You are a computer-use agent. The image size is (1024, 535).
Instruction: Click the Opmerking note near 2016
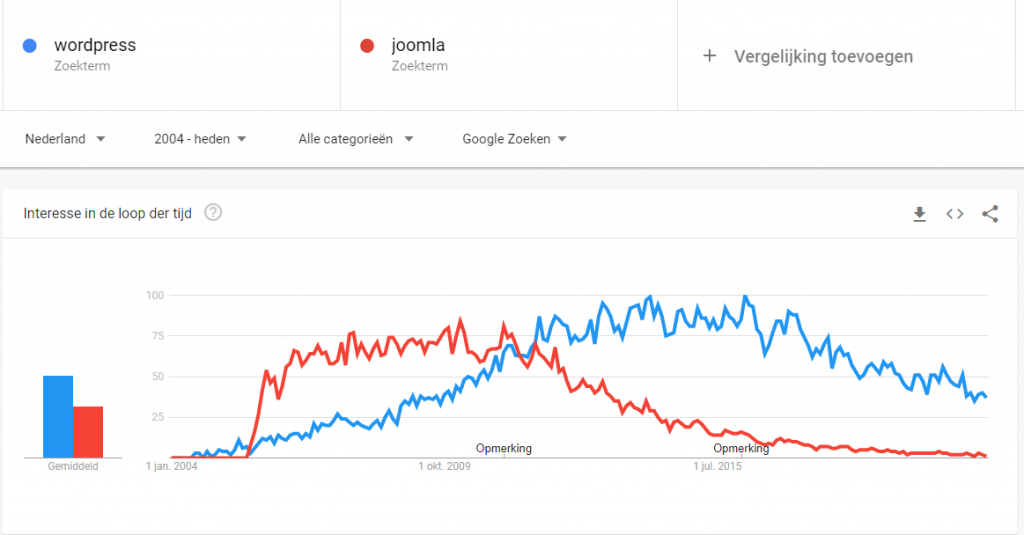pos(741,449)
